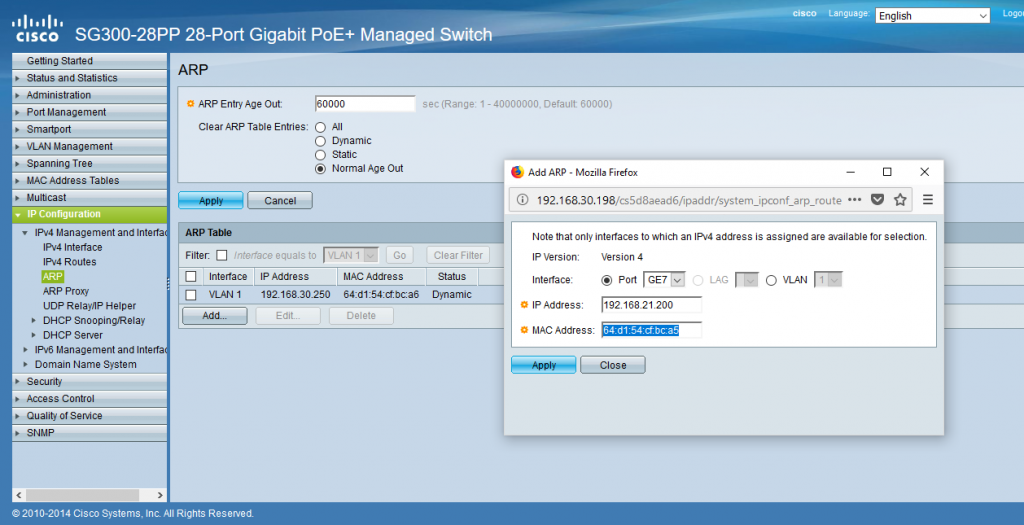Select the ARP tree item
Image resolution: width=1024 pixels, height=525 pixels.
(x=52, y=277)
